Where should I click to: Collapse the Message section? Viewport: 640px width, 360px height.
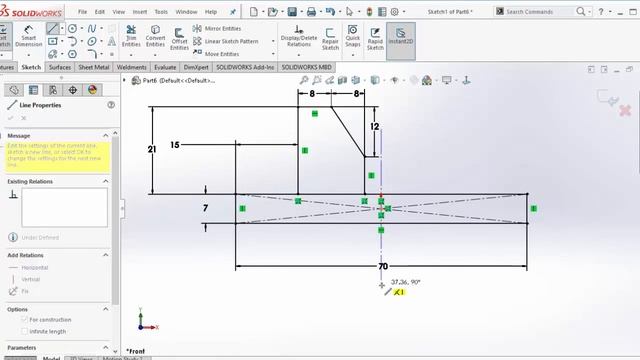click(106, 135)
